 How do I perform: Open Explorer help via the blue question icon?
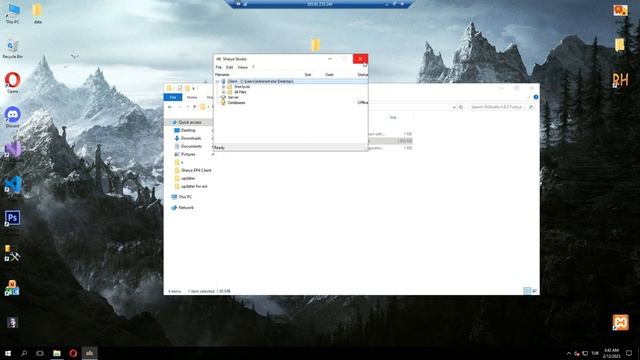point(536,97)
